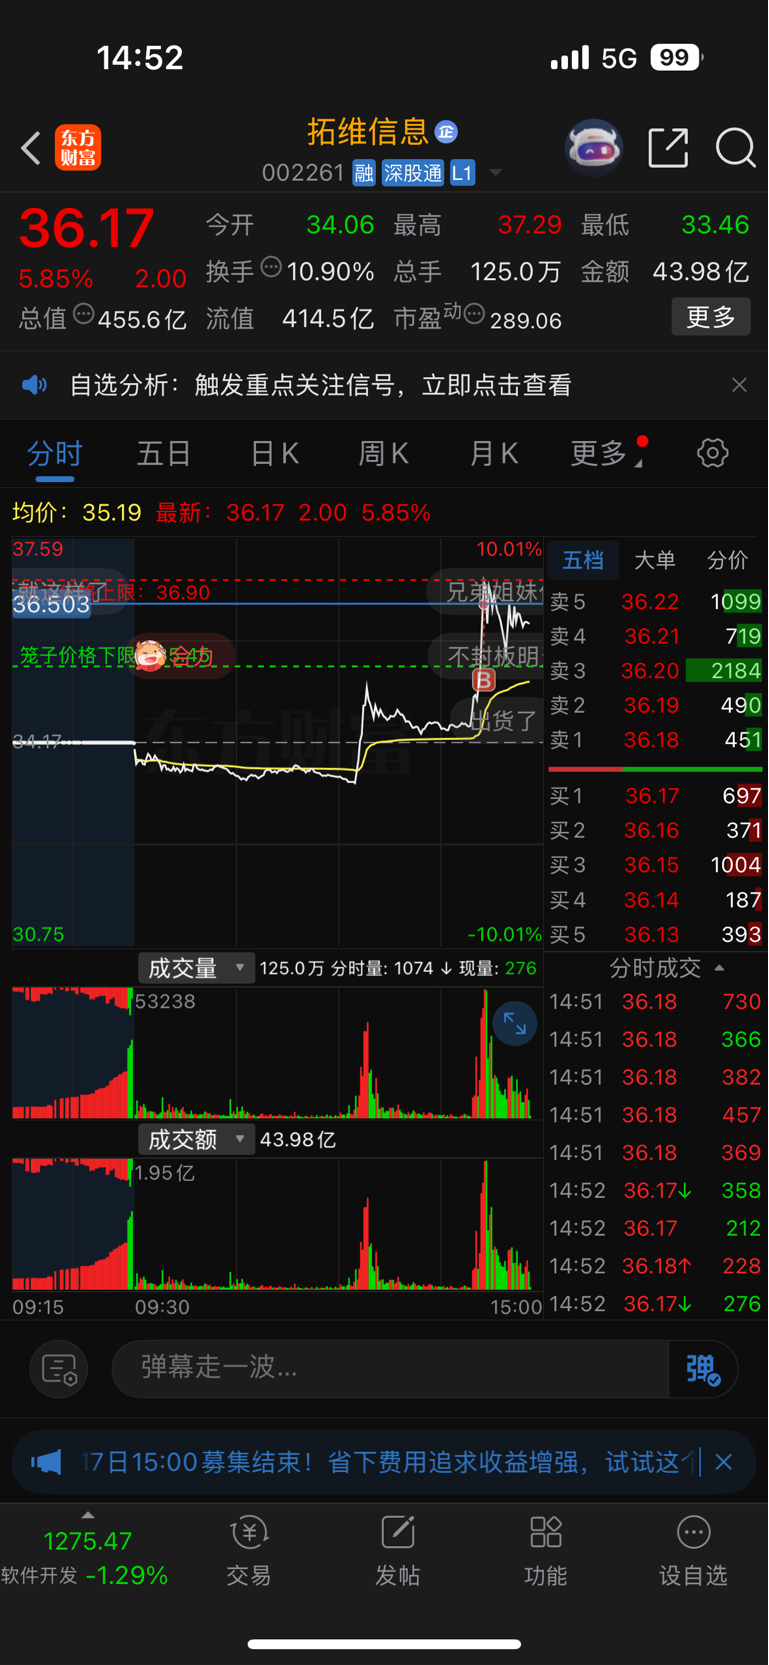Viewport: 769px width, 1665px height.
Task: Tap the back arrow icon
Action: tap(31, 148)
